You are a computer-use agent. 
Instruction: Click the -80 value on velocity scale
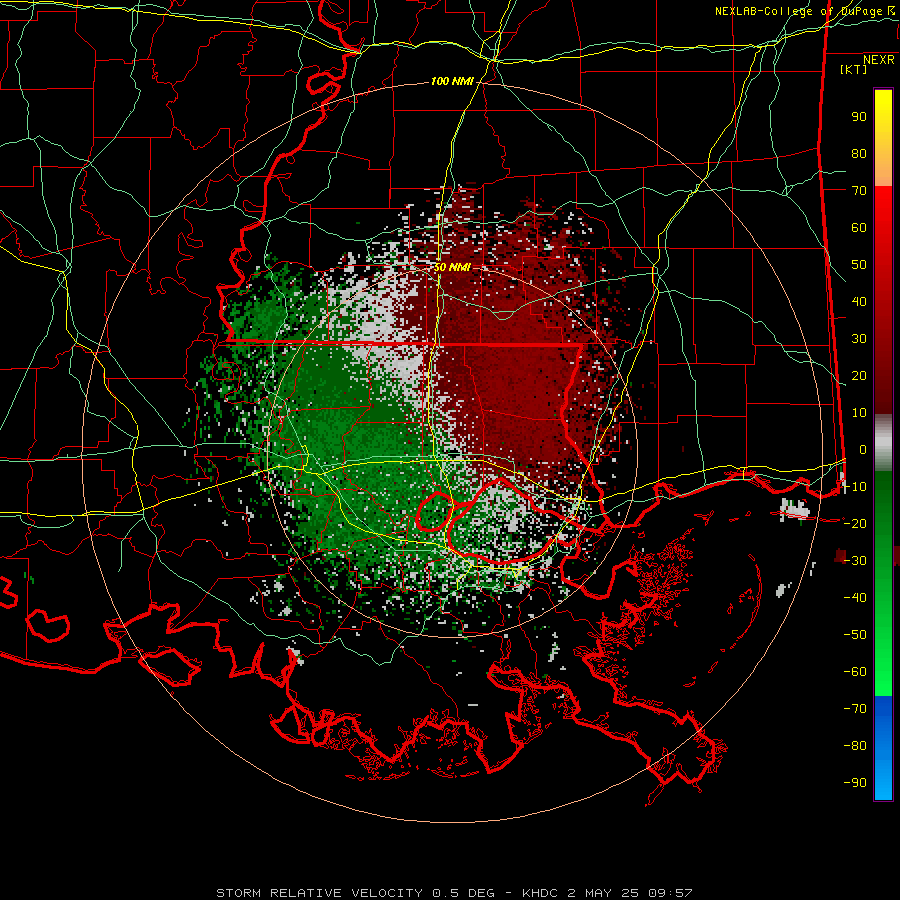pyautogui.click(x=855, y=746)
